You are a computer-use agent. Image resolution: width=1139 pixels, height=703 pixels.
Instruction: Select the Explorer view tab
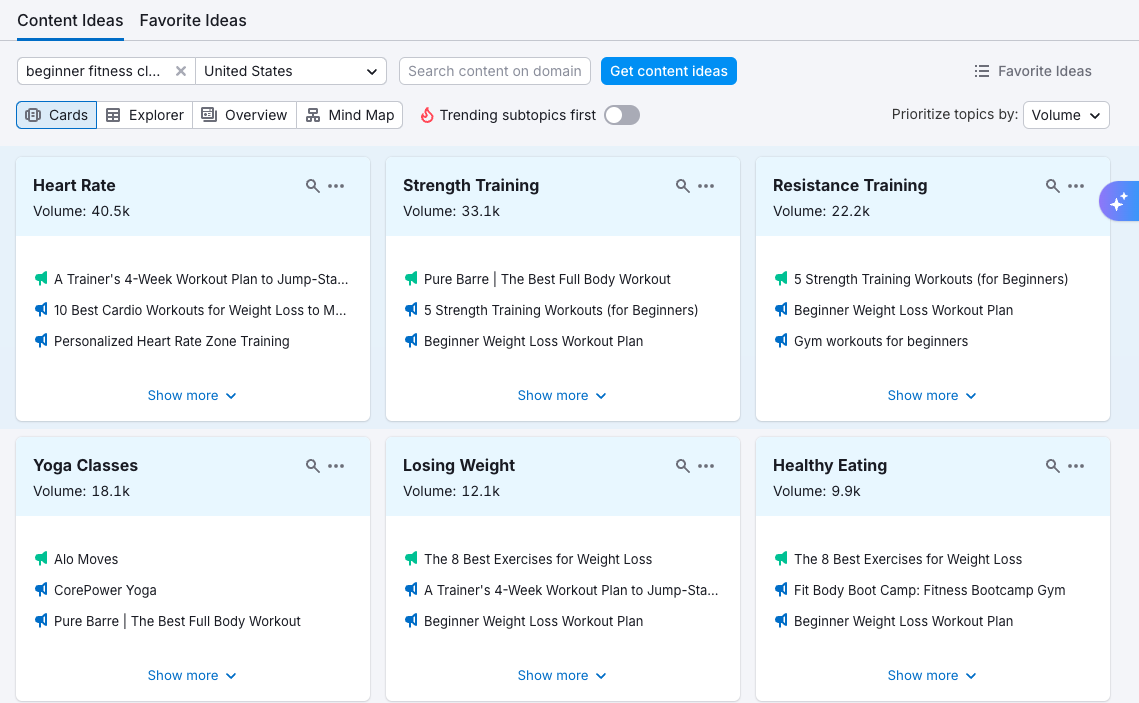(145, 115)
